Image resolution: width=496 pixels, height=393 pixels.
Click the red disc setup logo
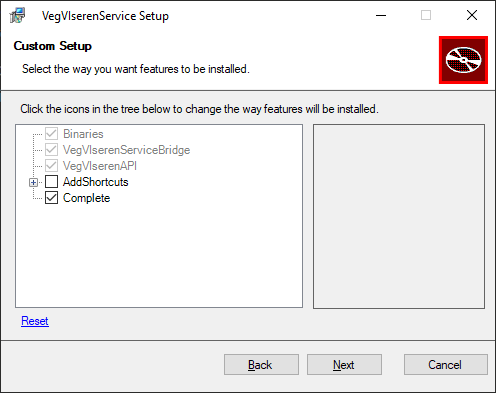463,60
